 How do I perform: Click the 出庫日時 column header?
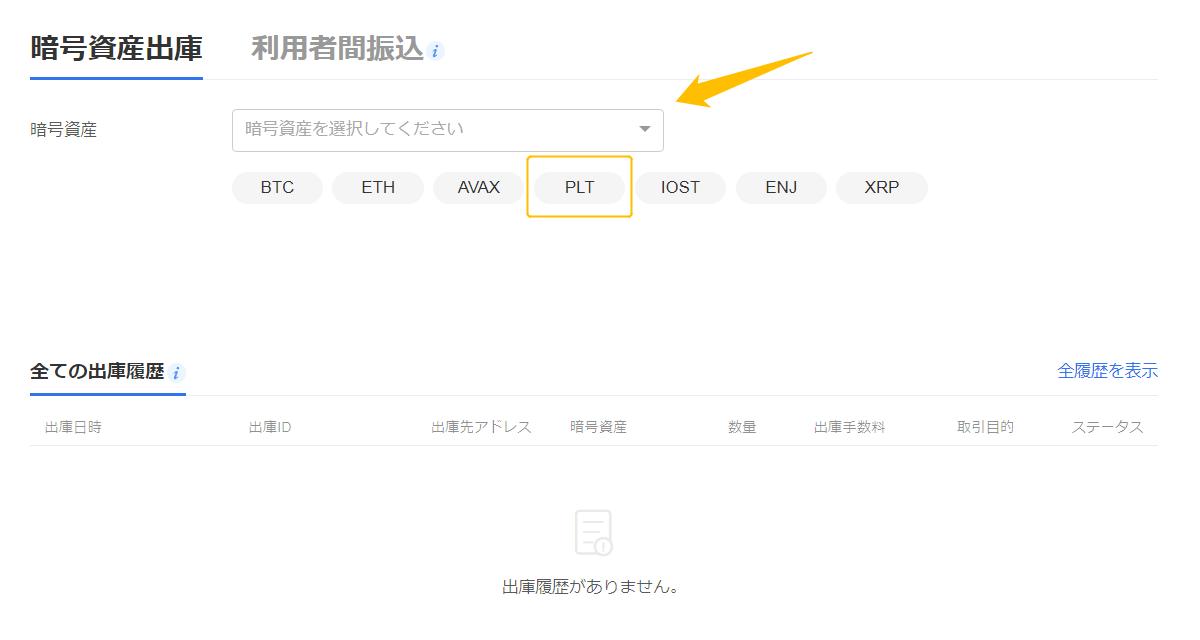[73, 427]
